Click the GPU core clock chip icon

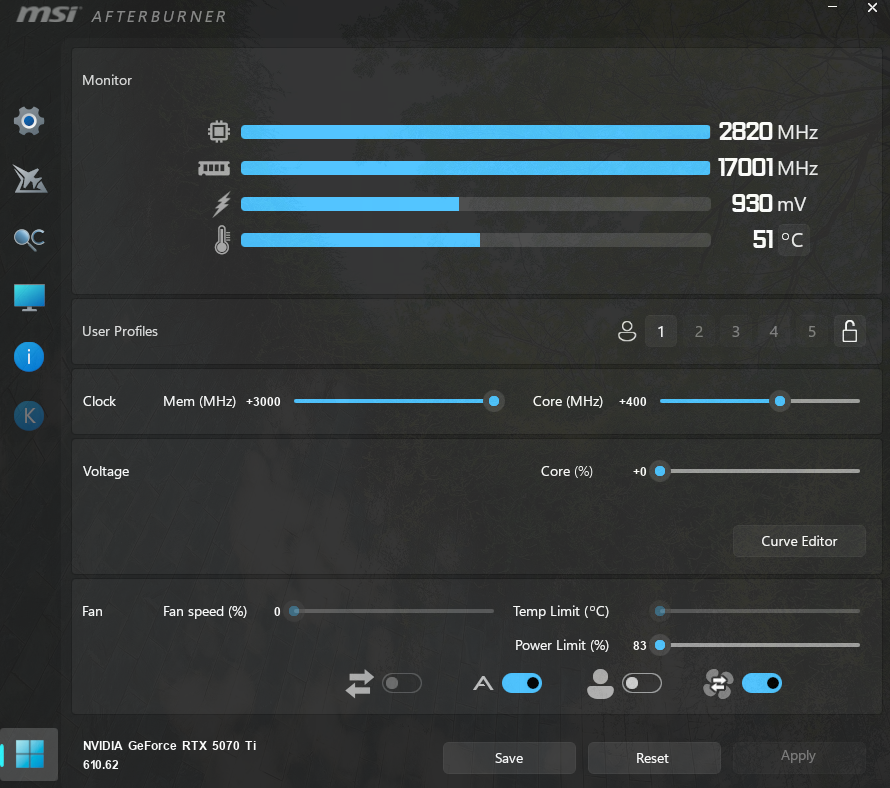pyautogui.click(x=219, y=132)
